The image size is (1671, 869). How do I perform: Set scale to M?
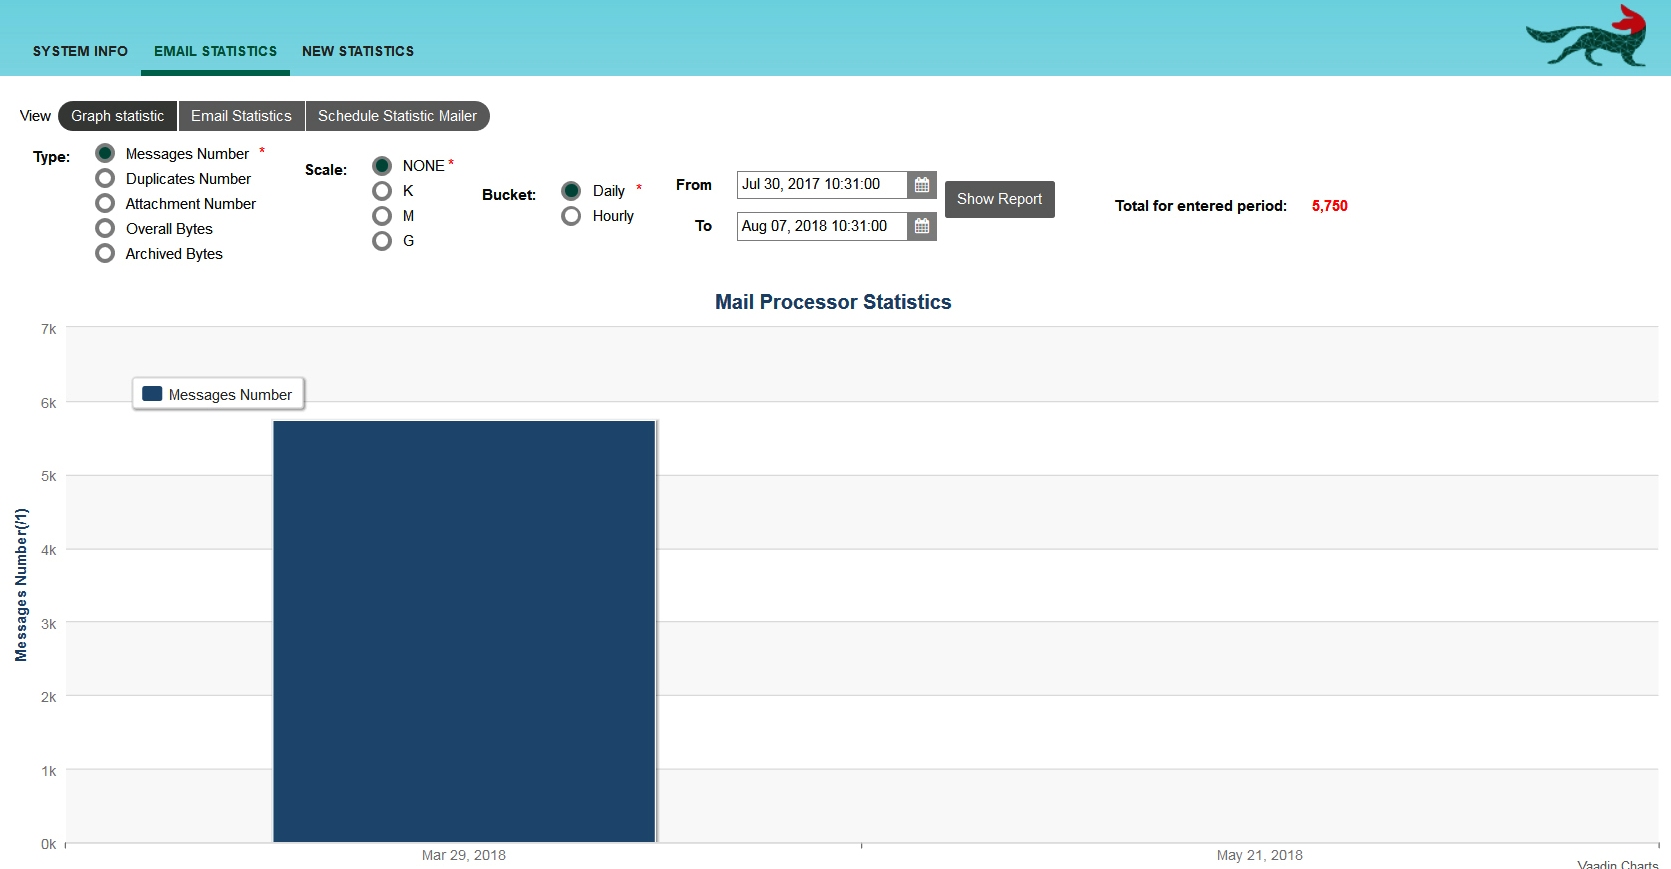[x=382, y=215]
